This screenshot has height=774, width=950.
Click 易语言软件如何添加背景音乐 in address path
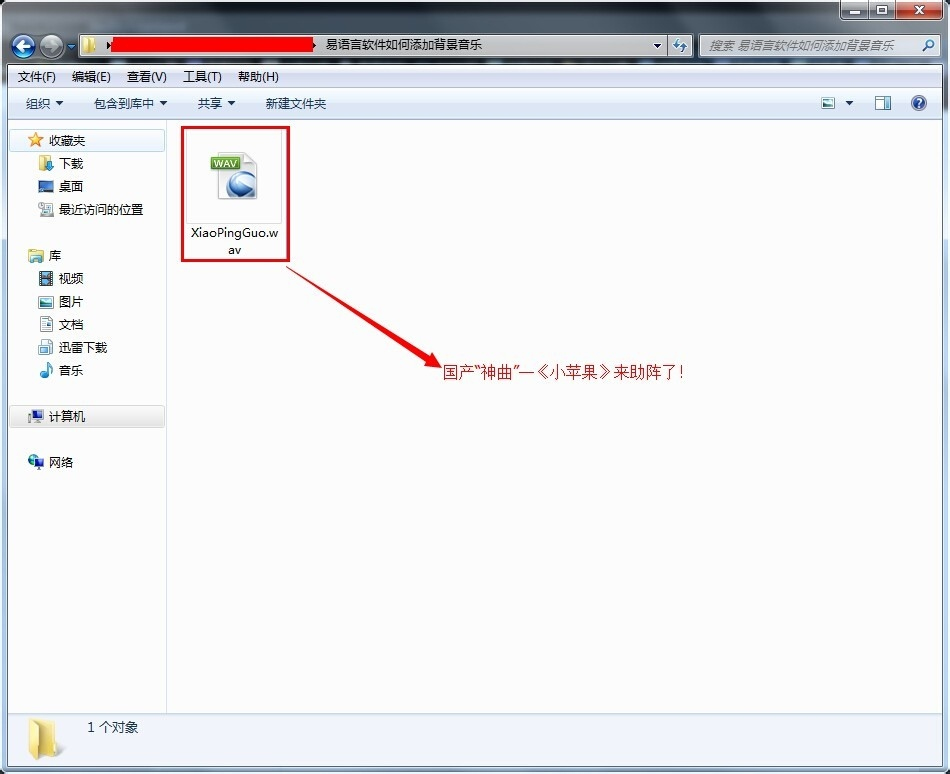point(404,45)
